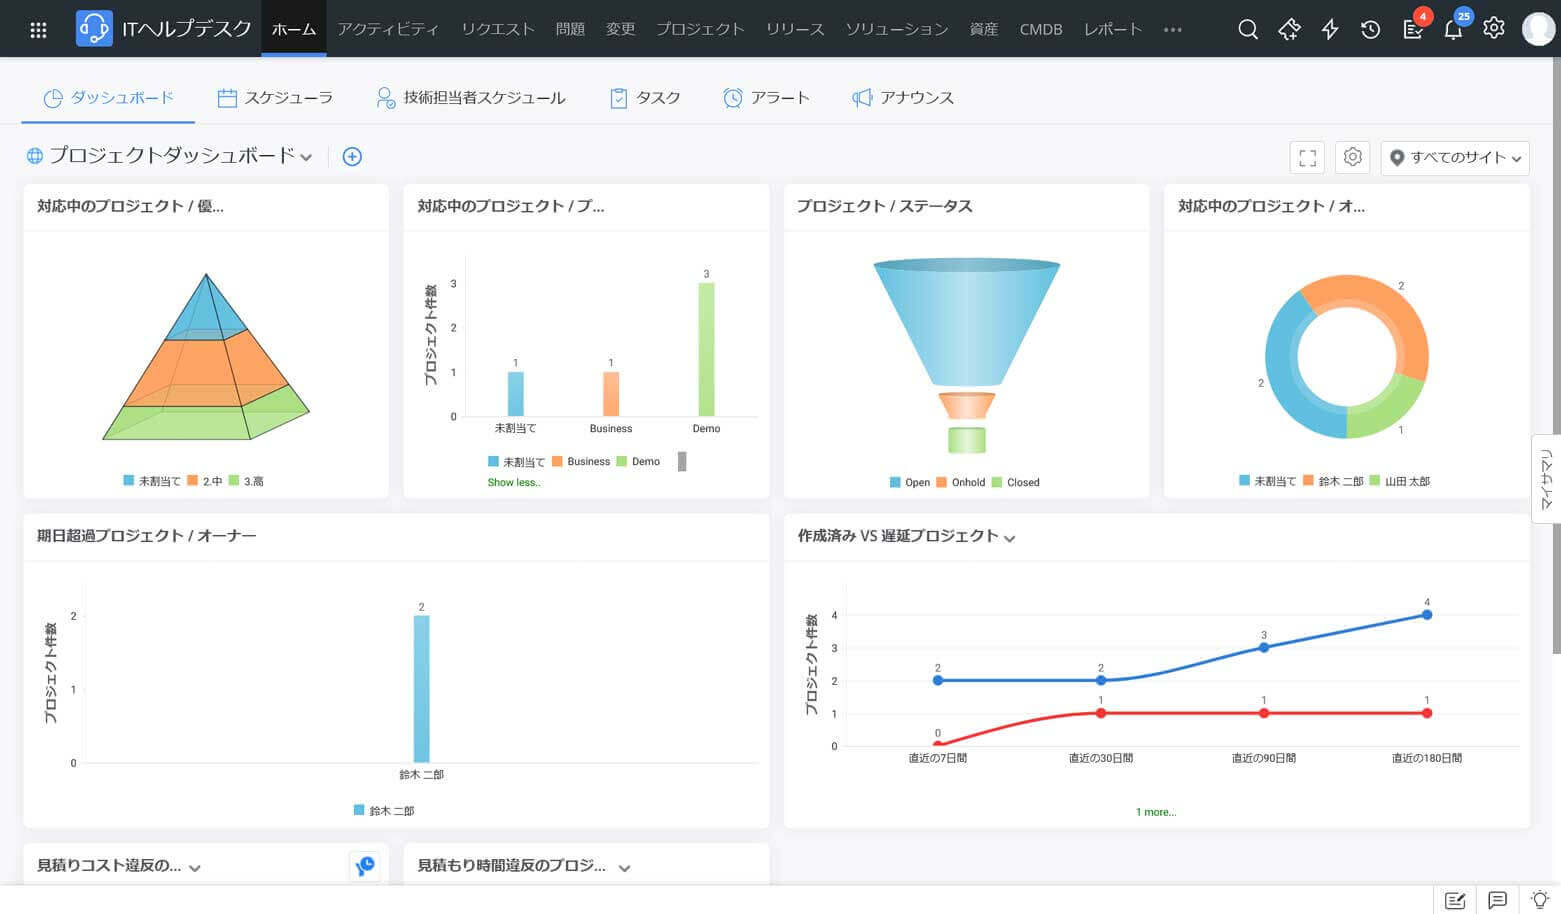Click the search magnifier icon in header
This screenshot has height=914, width=1561.
point(1247,29)
